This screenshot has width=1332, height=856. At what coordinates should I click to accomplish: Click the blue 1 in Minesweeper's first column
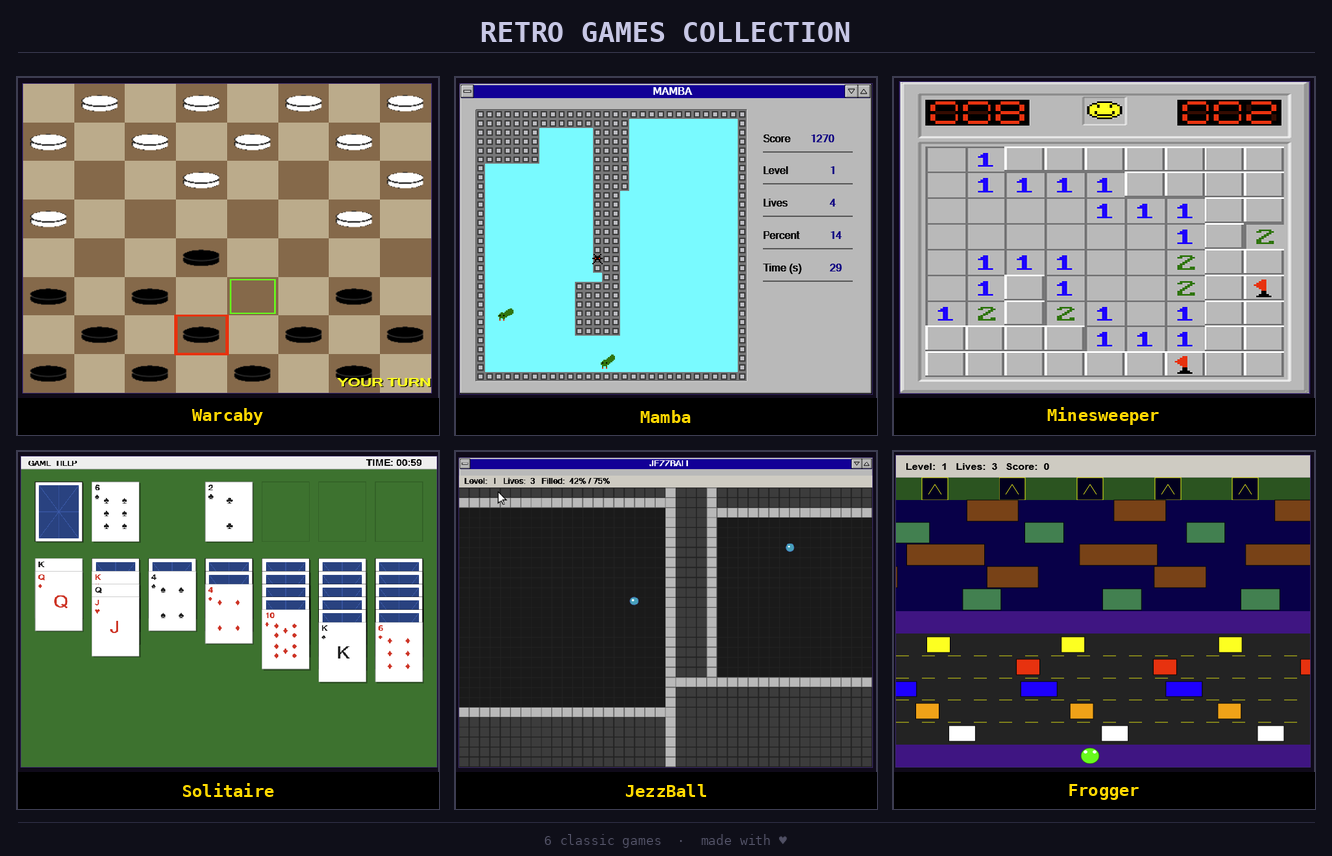pos(945,314)
